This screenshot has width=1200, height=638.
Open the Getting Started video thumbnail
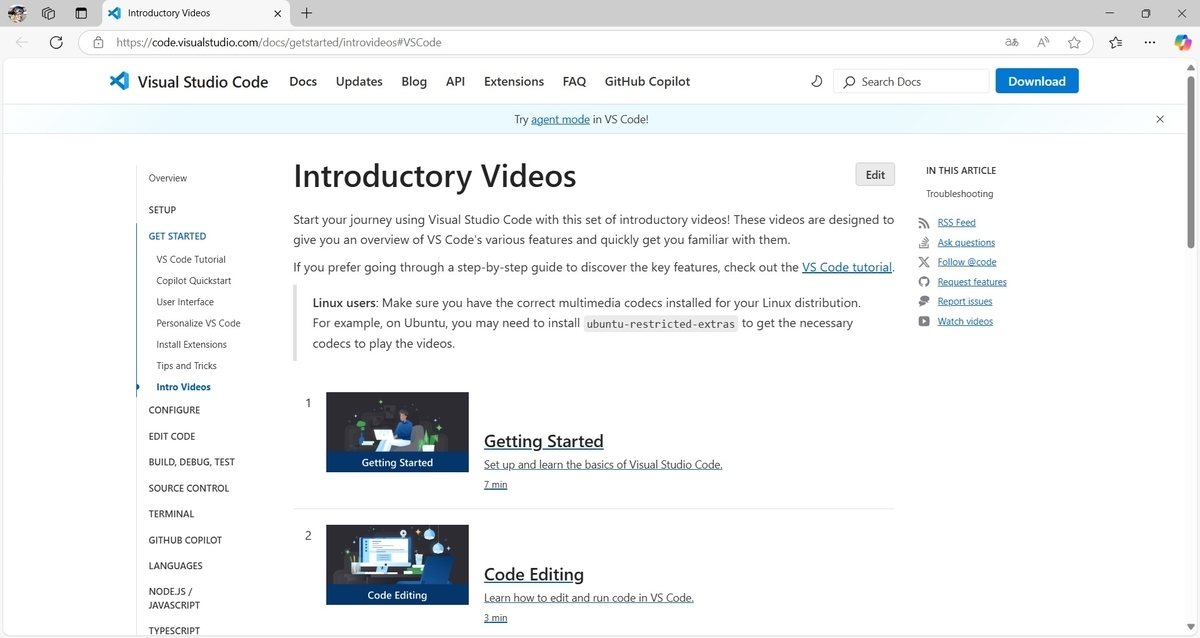[396, 431]
